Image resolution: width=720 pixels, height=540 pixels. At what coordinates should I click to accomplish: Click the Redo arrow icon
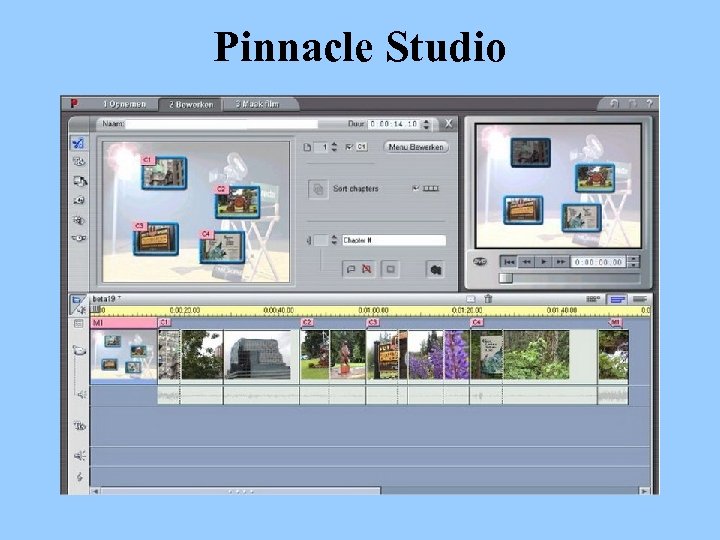(632, 104)
